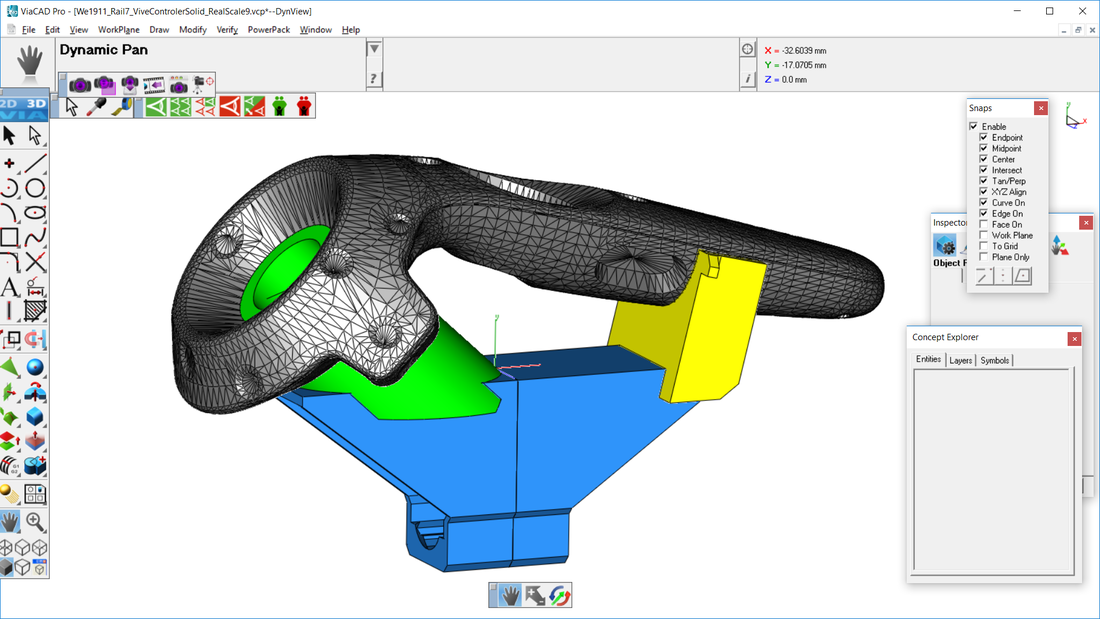Close the Snaps panel
1100x619 pixels.
tap(1041, 108)
